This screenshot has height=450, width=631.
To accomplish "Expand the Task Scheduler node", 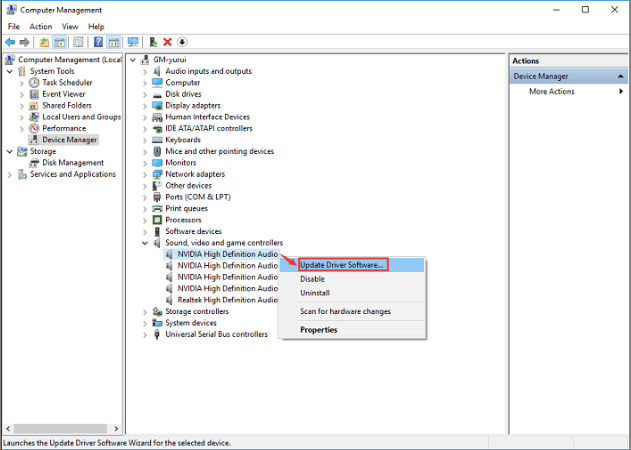I will tap(22, 83).
